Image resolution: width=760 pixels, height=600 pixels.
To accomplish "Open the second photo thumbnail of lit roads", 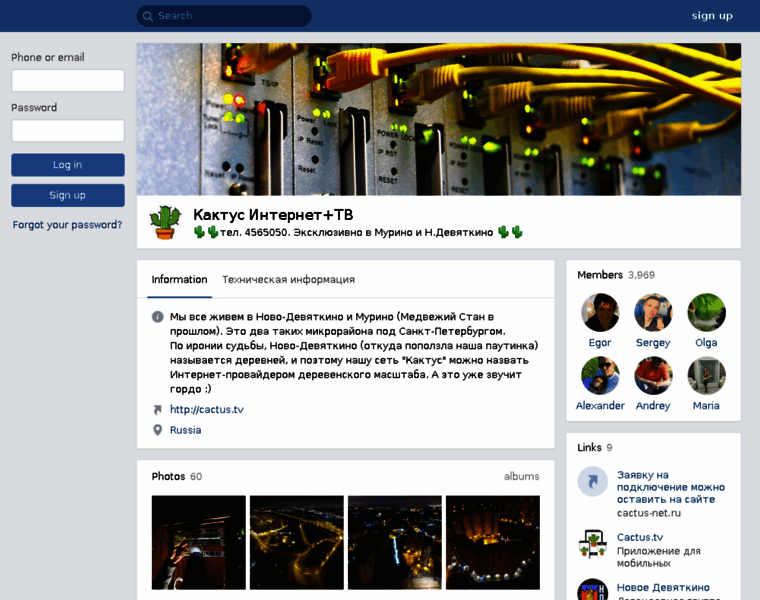I will click(297, 542).
